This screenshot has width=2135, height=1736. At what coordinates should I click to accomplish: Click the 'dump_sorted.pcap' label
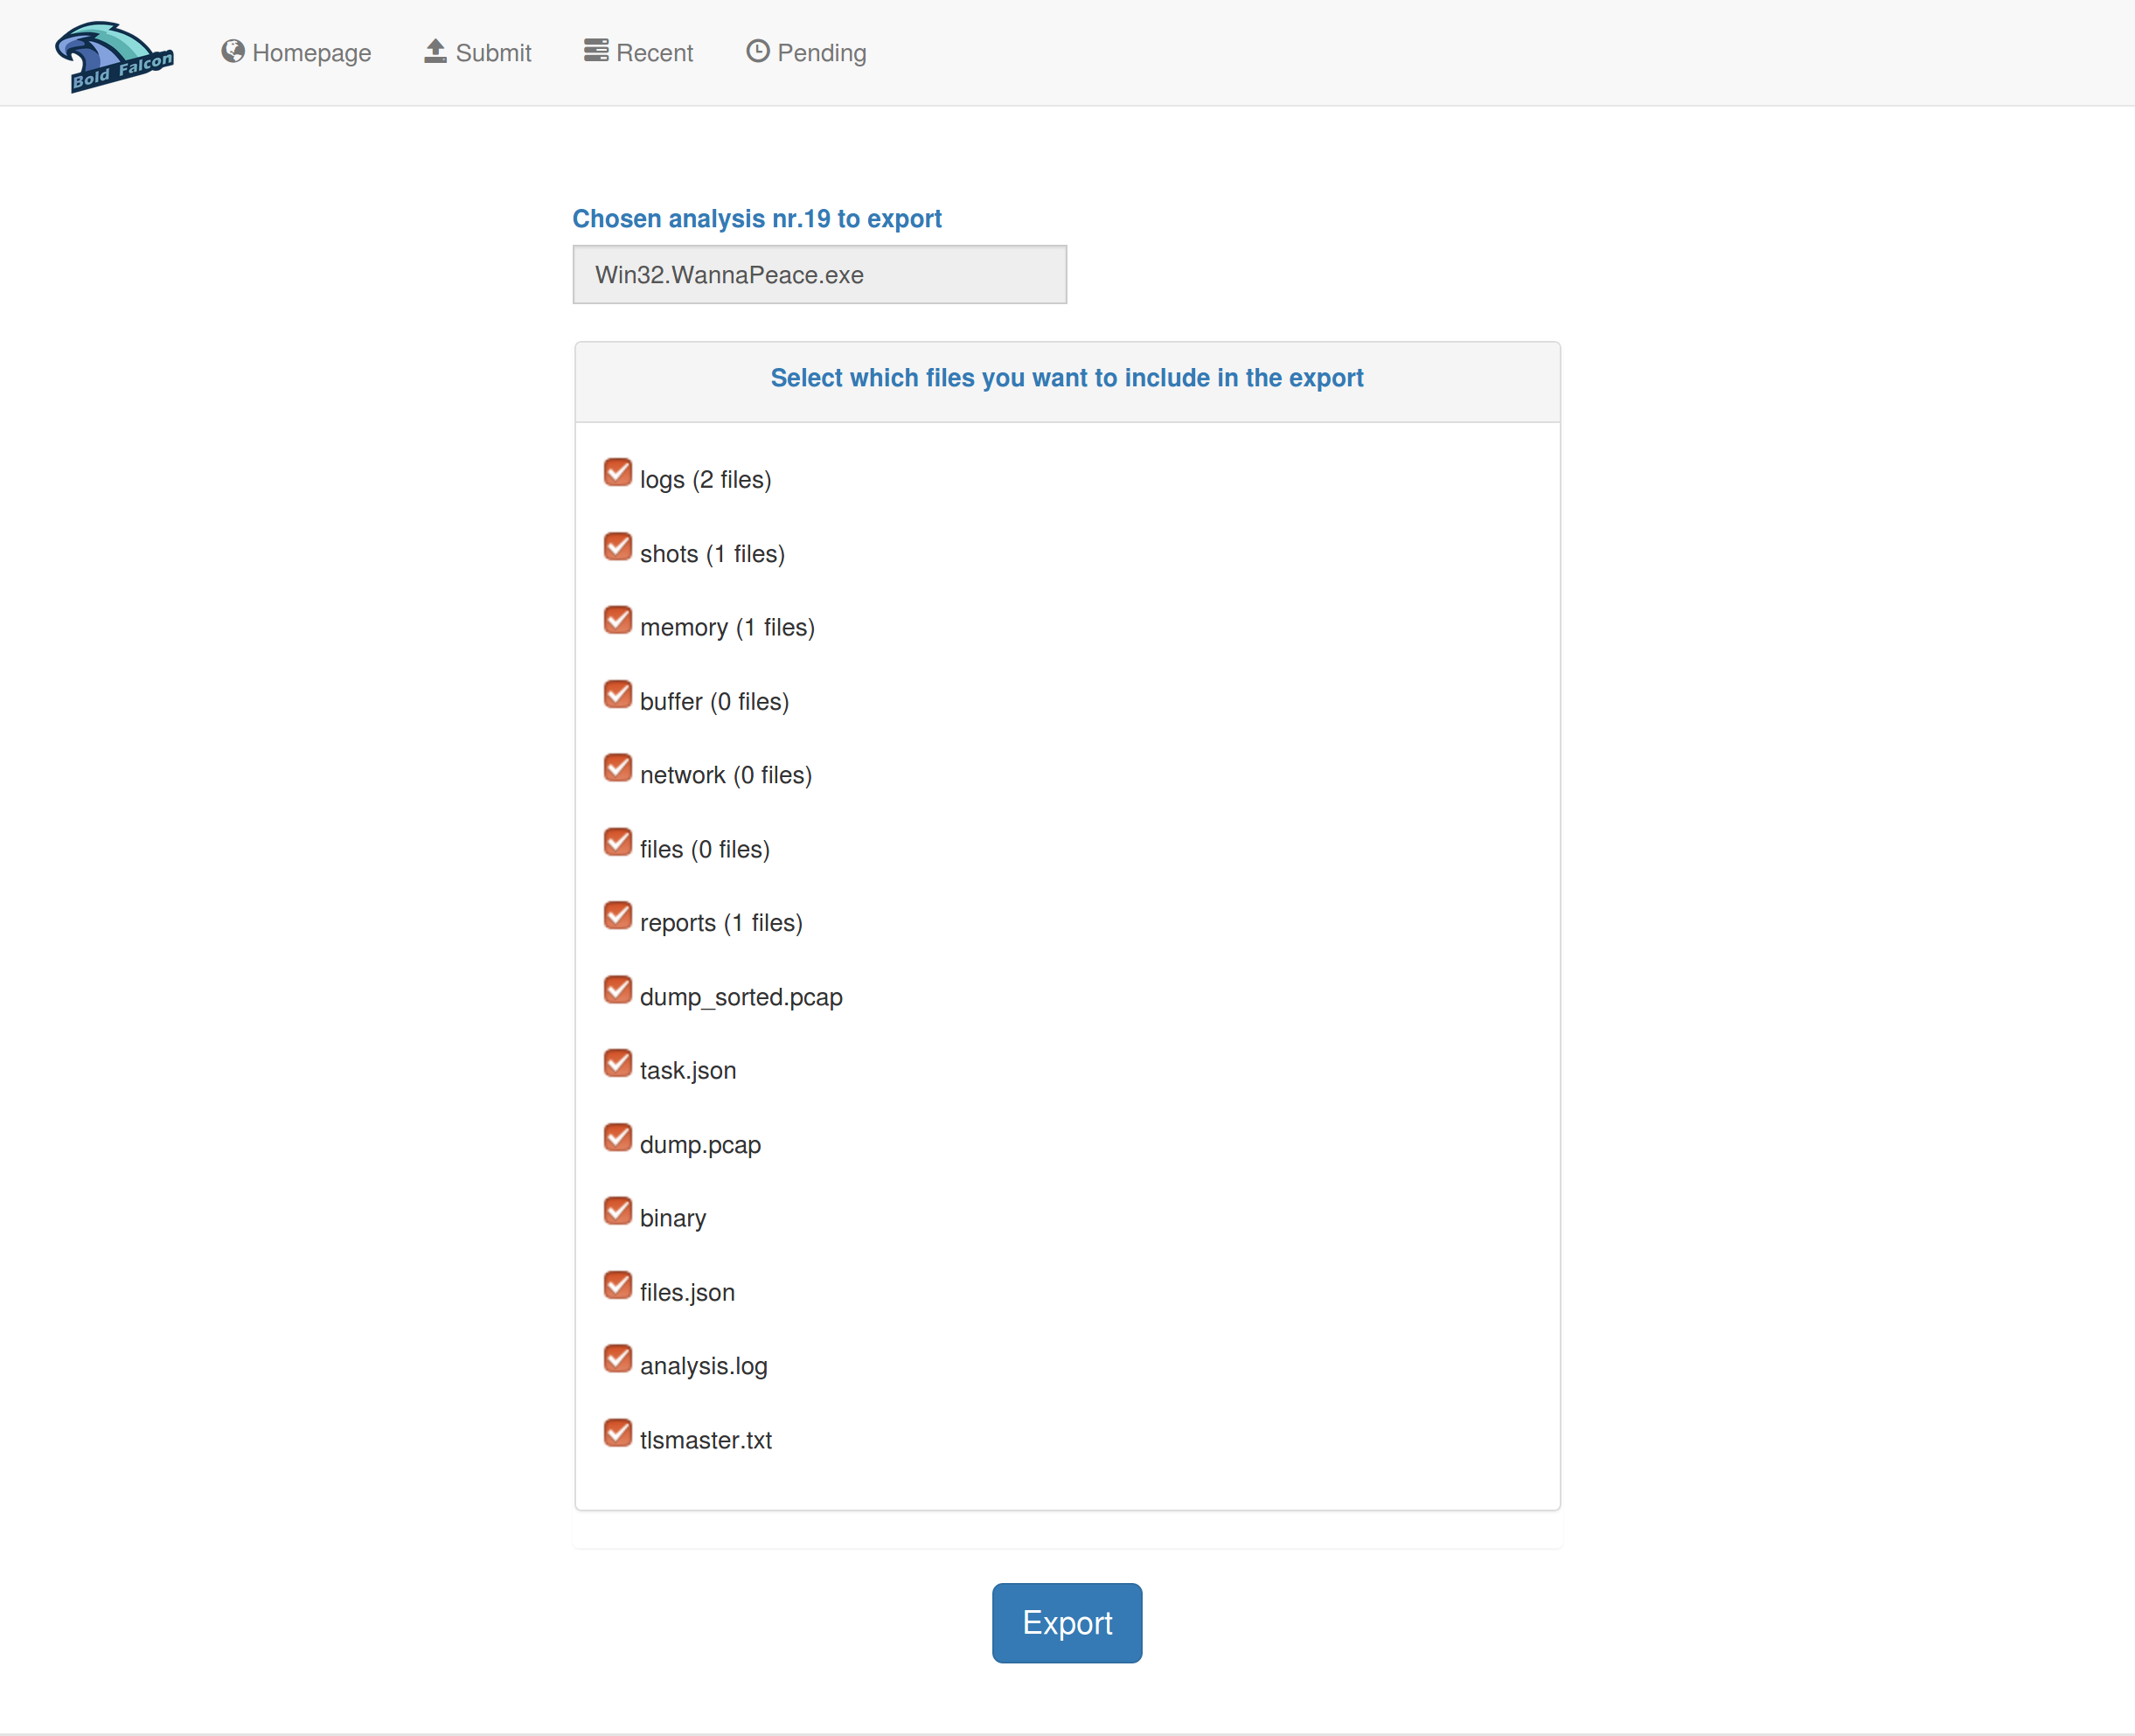pyautogui.click(x=742, y=997)
